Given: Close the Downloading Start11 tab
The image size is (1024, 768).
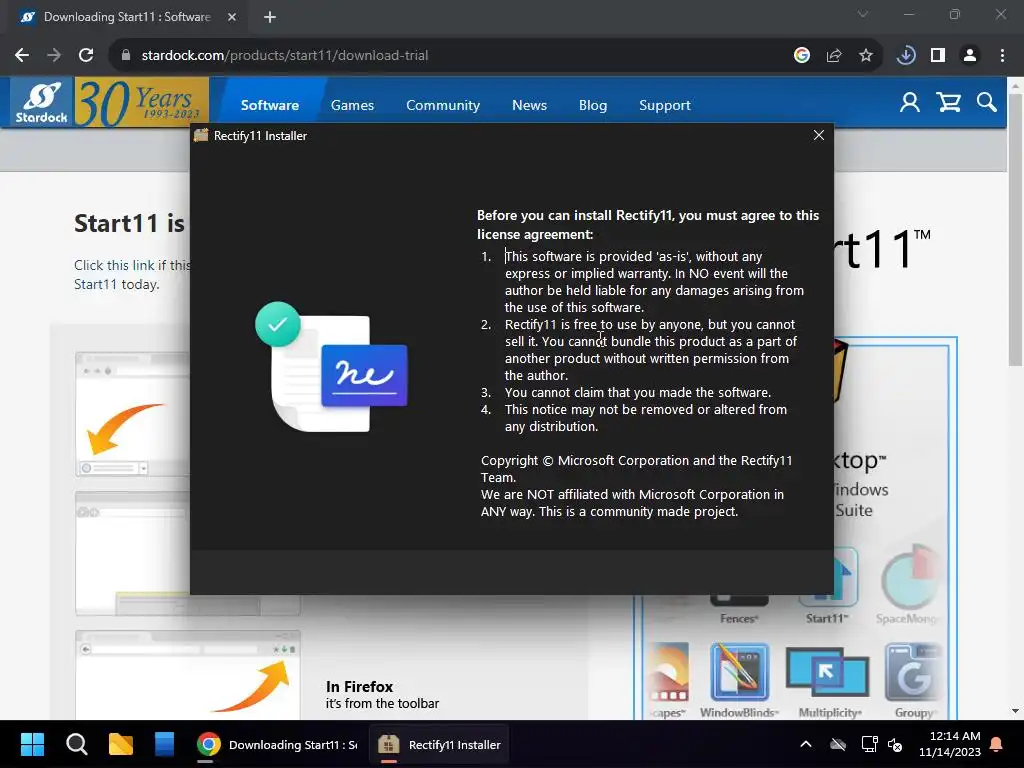Looking at the screenshot, I should click(x=232, y=17).
